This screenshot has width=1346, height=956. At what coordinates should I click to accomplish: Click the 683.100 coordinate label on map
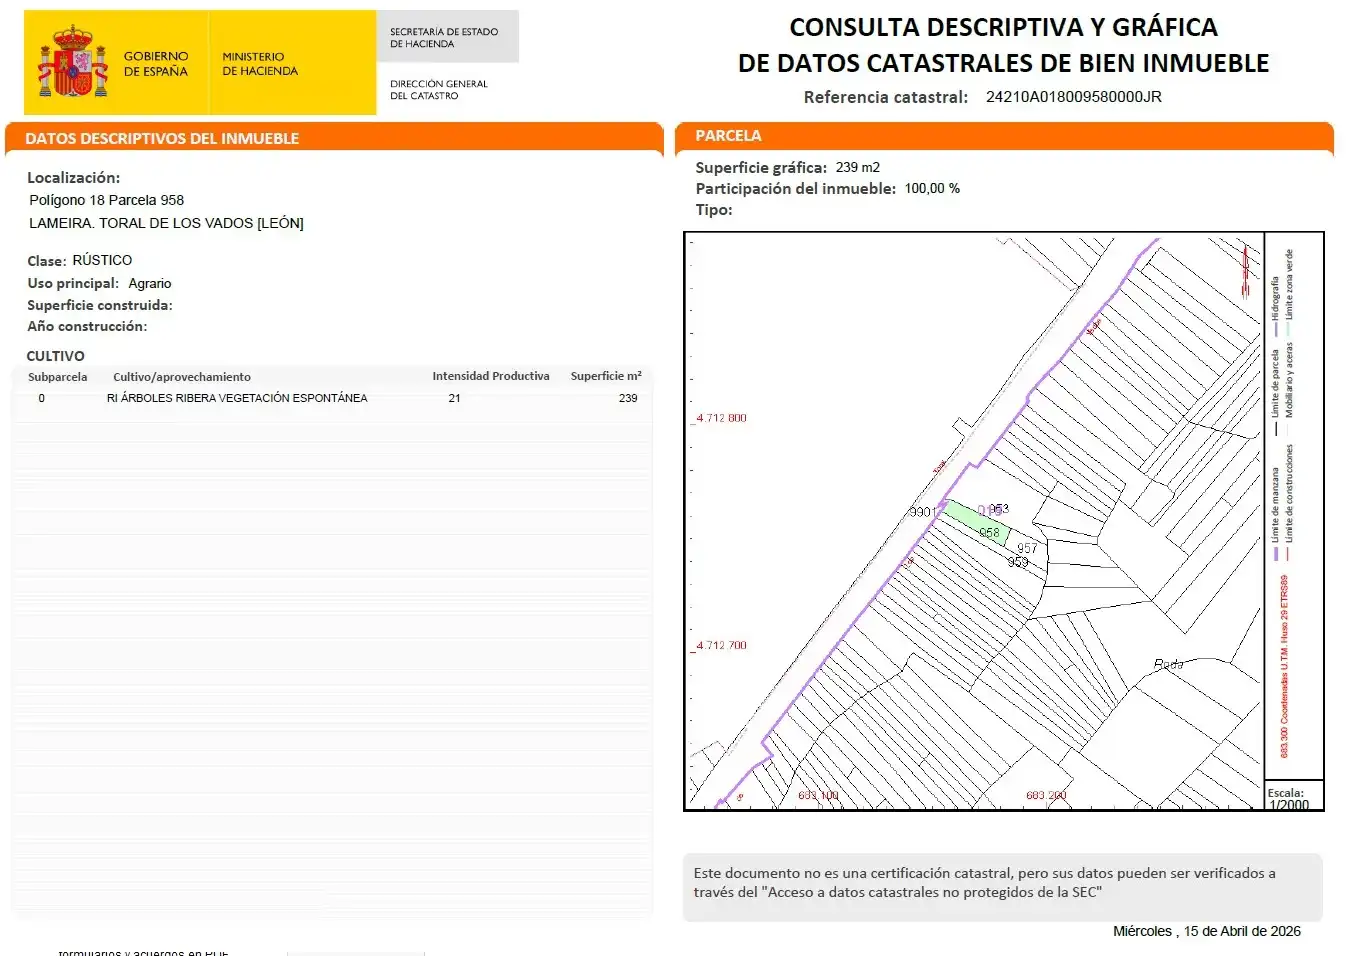818,795
